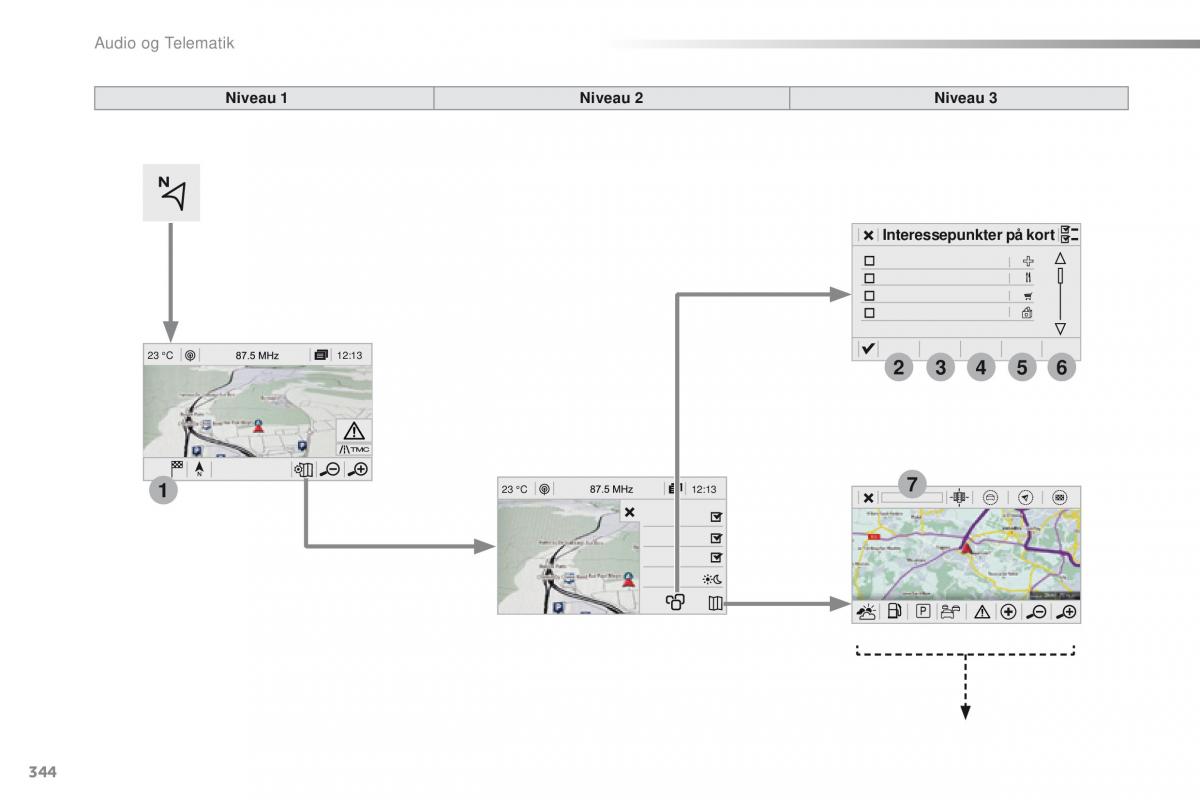
Task: Click the POI list scroll-down arrow
Action: pos(1061,328)
